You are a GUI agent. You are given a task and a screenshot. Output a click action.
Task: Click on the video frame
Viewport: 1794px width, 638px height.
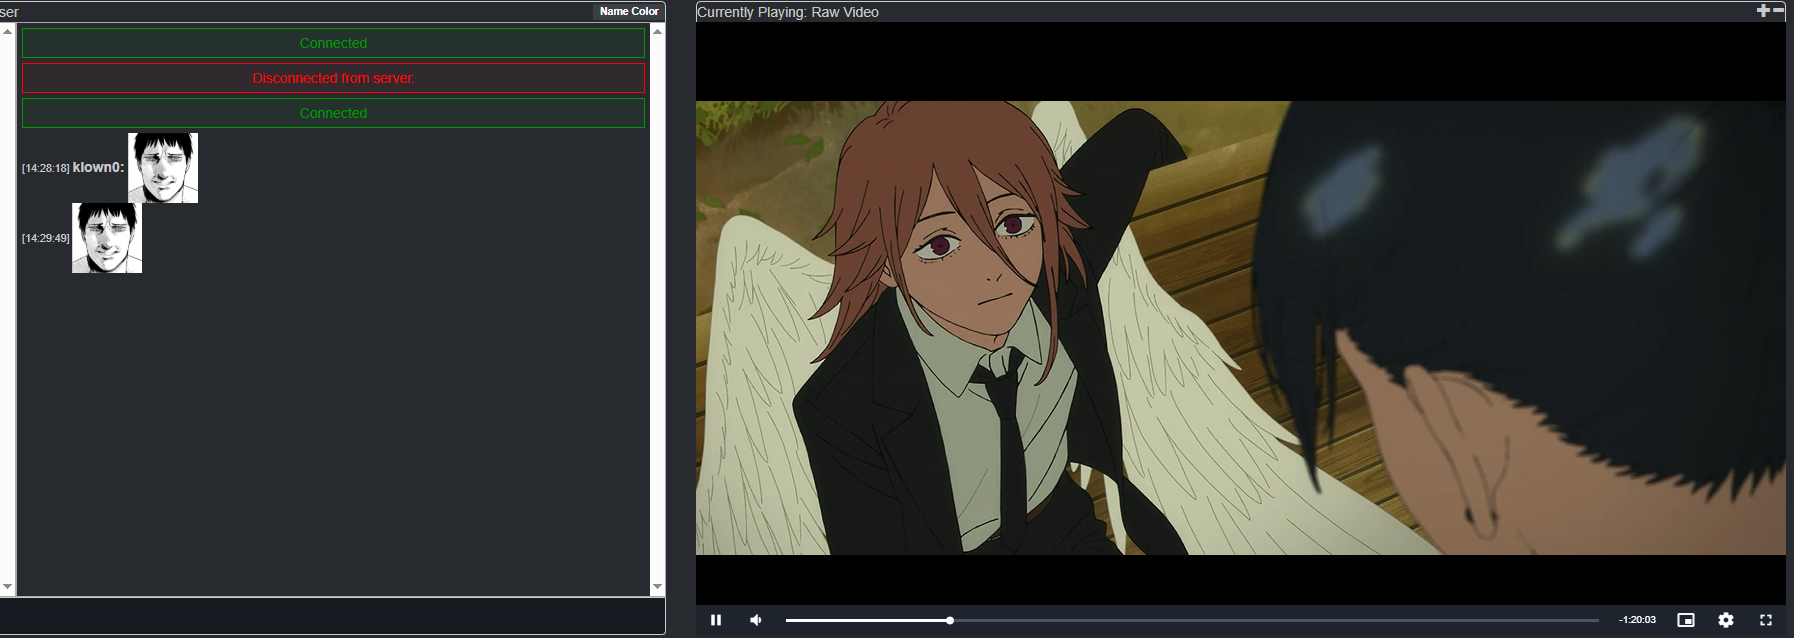point(1240,328)
